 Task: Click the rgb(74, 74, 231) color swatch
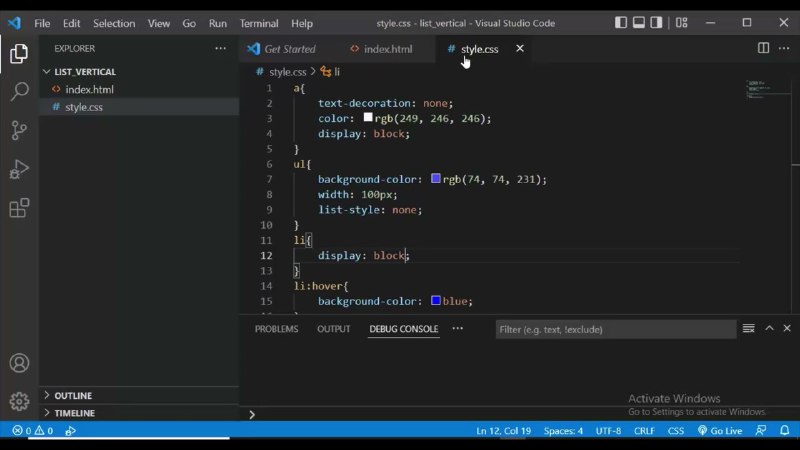coord(435,178)
